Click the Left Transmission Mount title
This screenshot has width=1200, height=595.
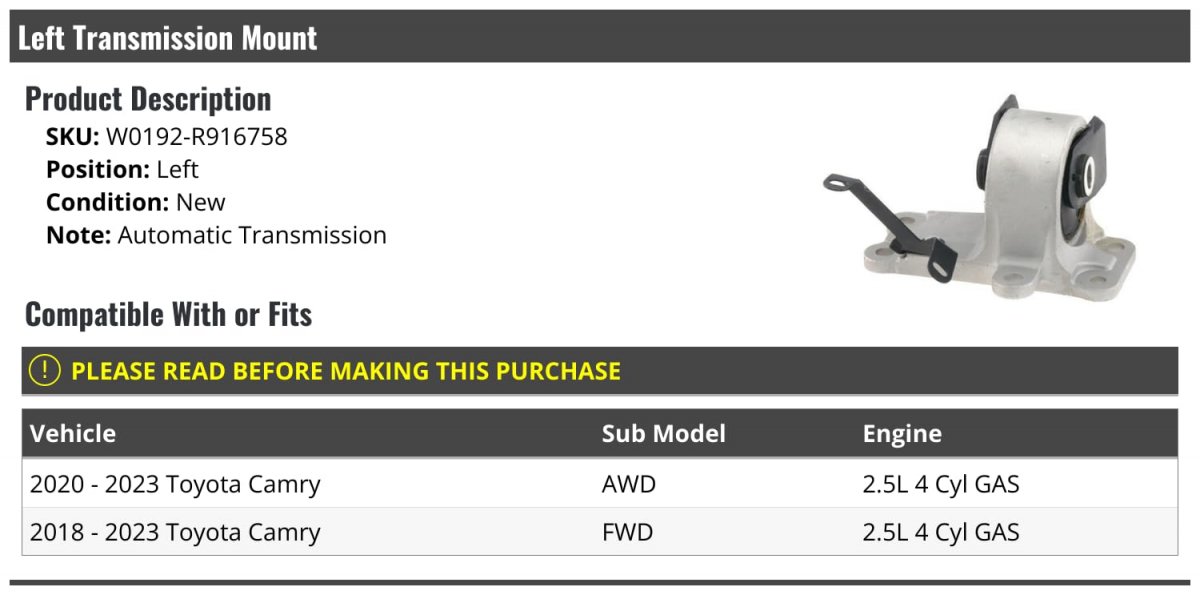tap(167, 38)
